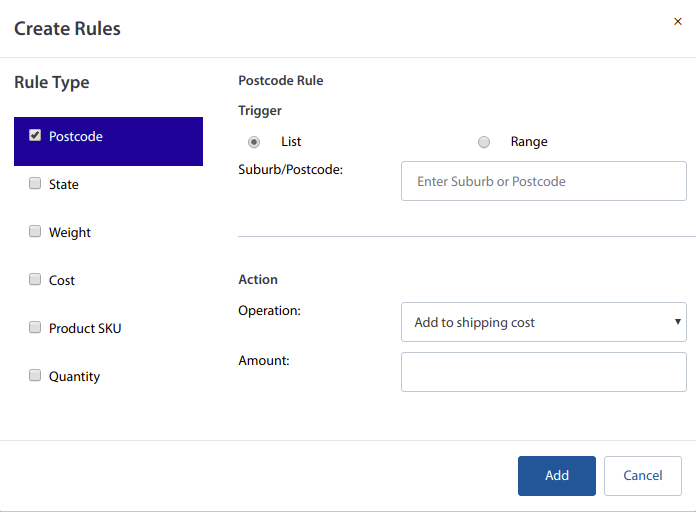Viewport: 696px width, 512px height.
Task: Tick the Quantity checkbox
Action: [35, 376]
